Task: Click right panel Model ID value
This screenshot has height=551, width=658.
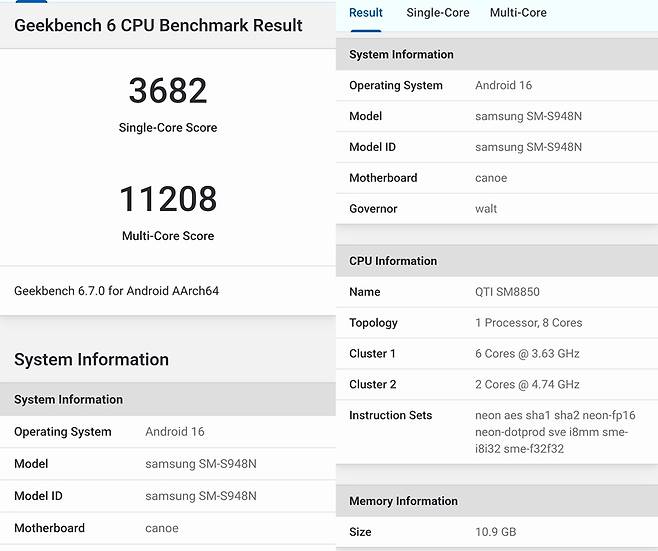Action: pyautogui.click(x=528, y=147)
